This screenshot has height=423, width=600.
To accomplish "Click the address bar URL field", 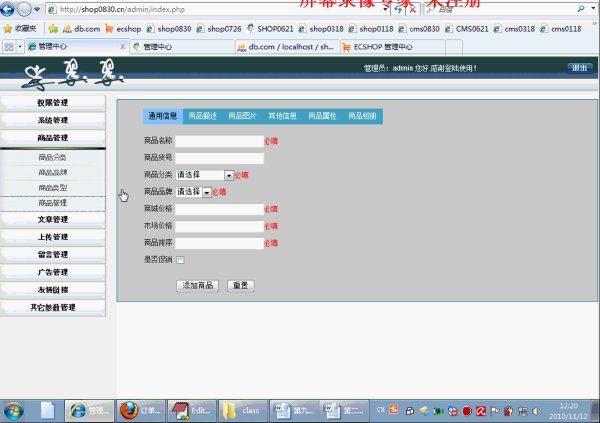I will pyautogui.click(x=216, y=9).
